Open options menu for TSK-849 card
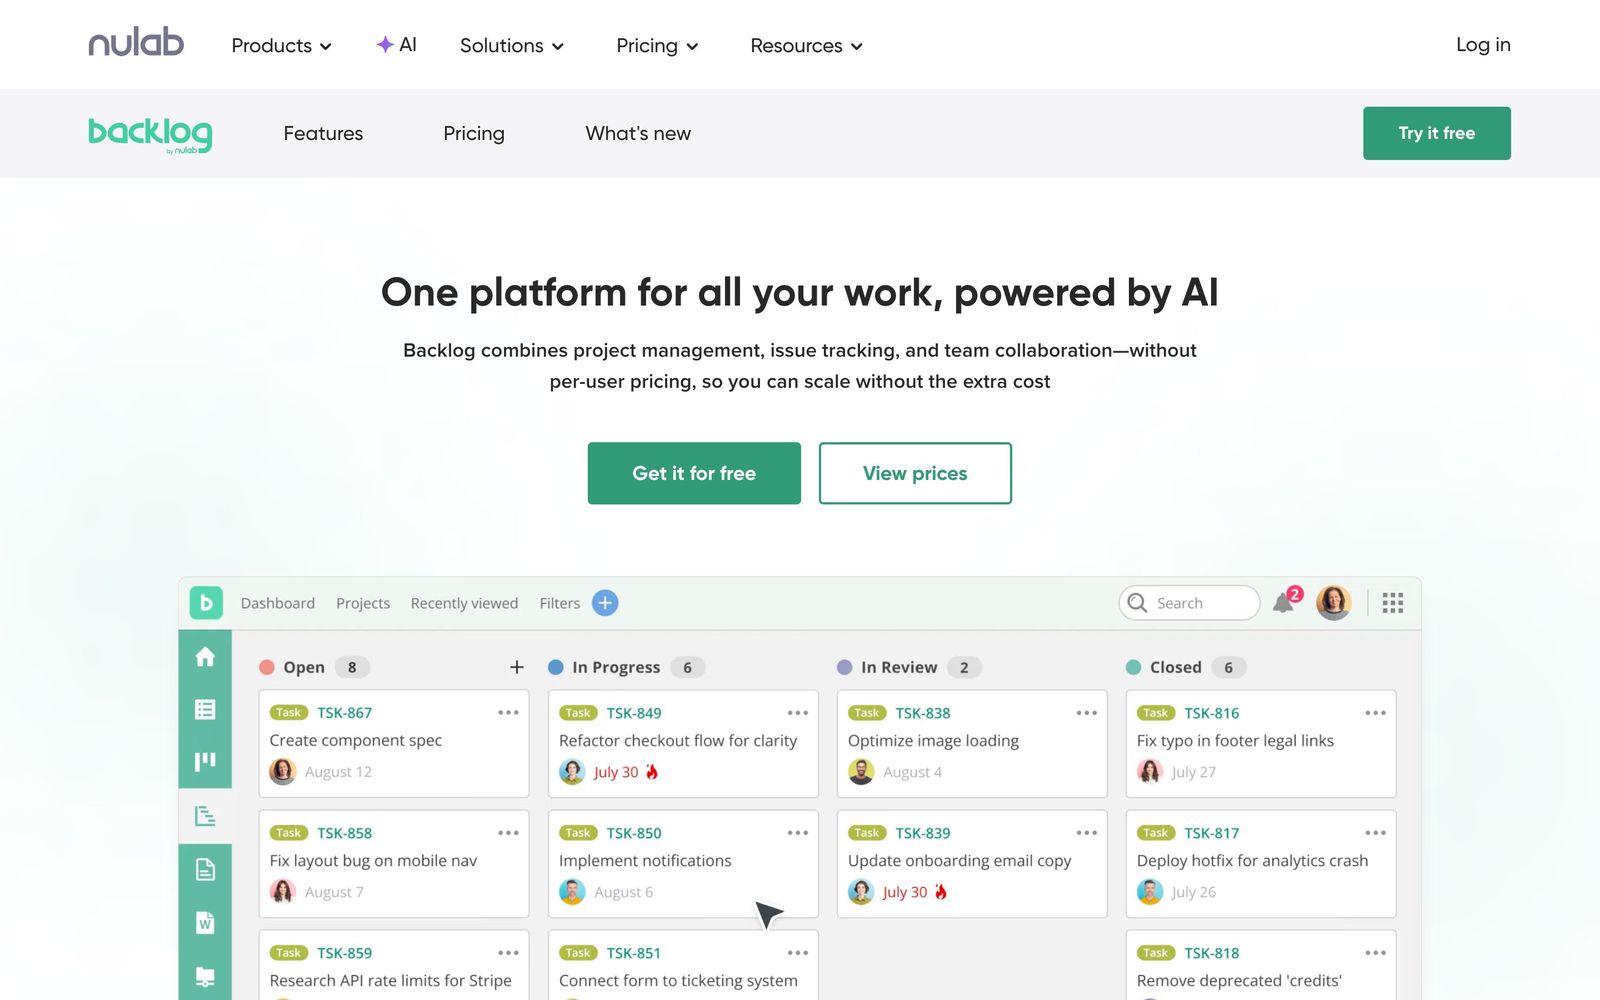Image resolution: width=1600 pixels, height=1000 pixels. [x=797, y=713]
